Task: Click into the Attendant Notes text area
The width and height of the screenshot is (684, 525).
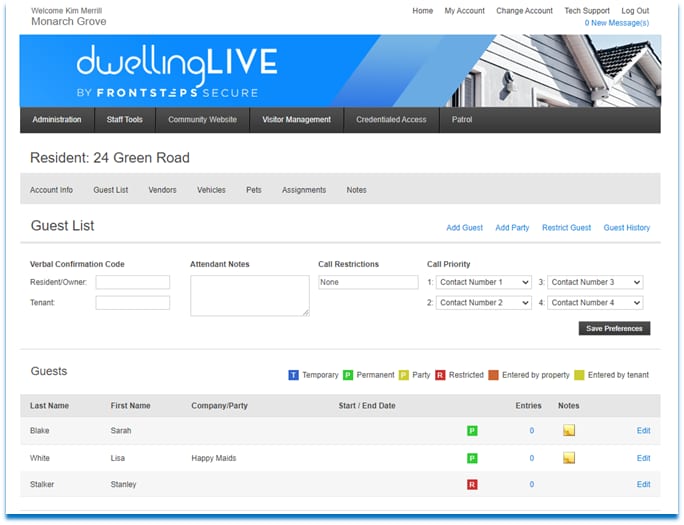Action: pyautogui.click(x=250, y=296)
